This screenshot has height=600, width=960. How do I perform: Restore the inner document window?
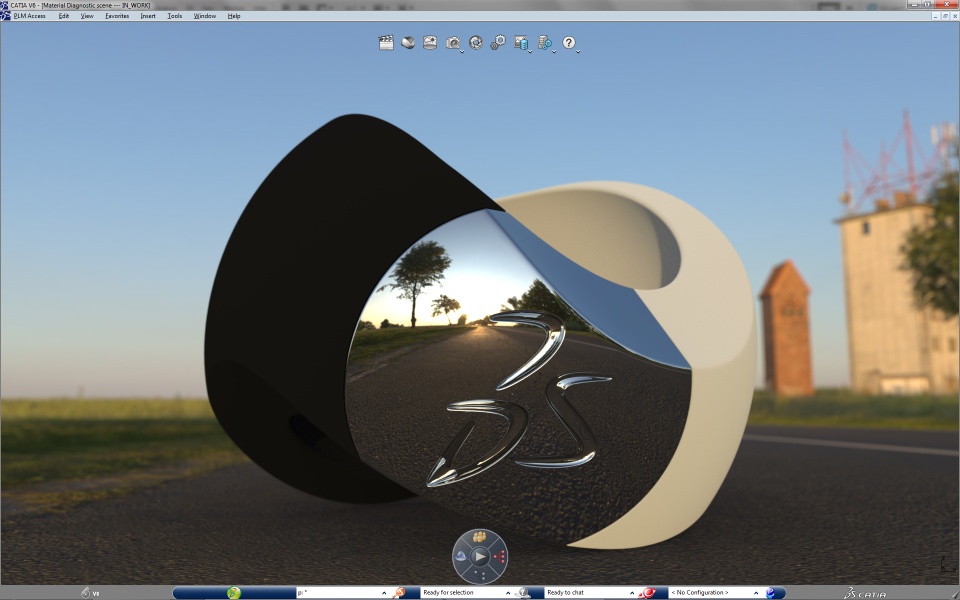(945, 16)
